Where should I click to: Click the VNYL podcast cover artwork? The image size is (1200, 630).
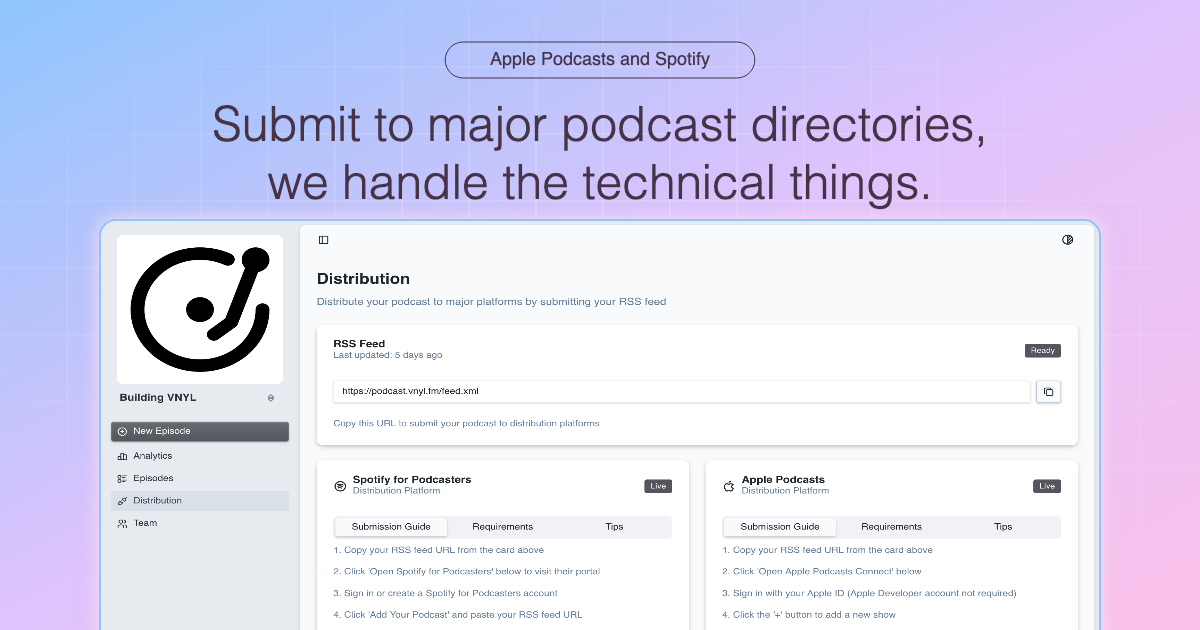point(200,309)
